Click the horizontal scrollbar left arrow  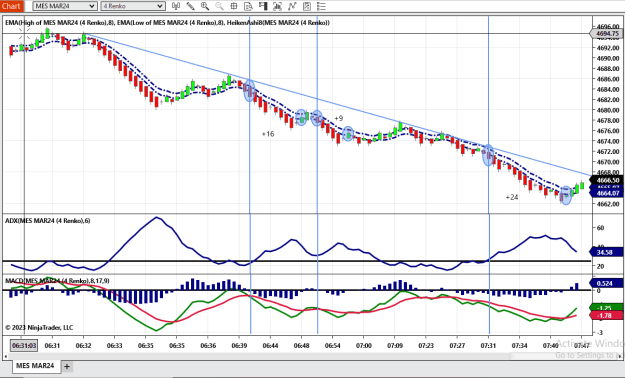pos(6,356)
